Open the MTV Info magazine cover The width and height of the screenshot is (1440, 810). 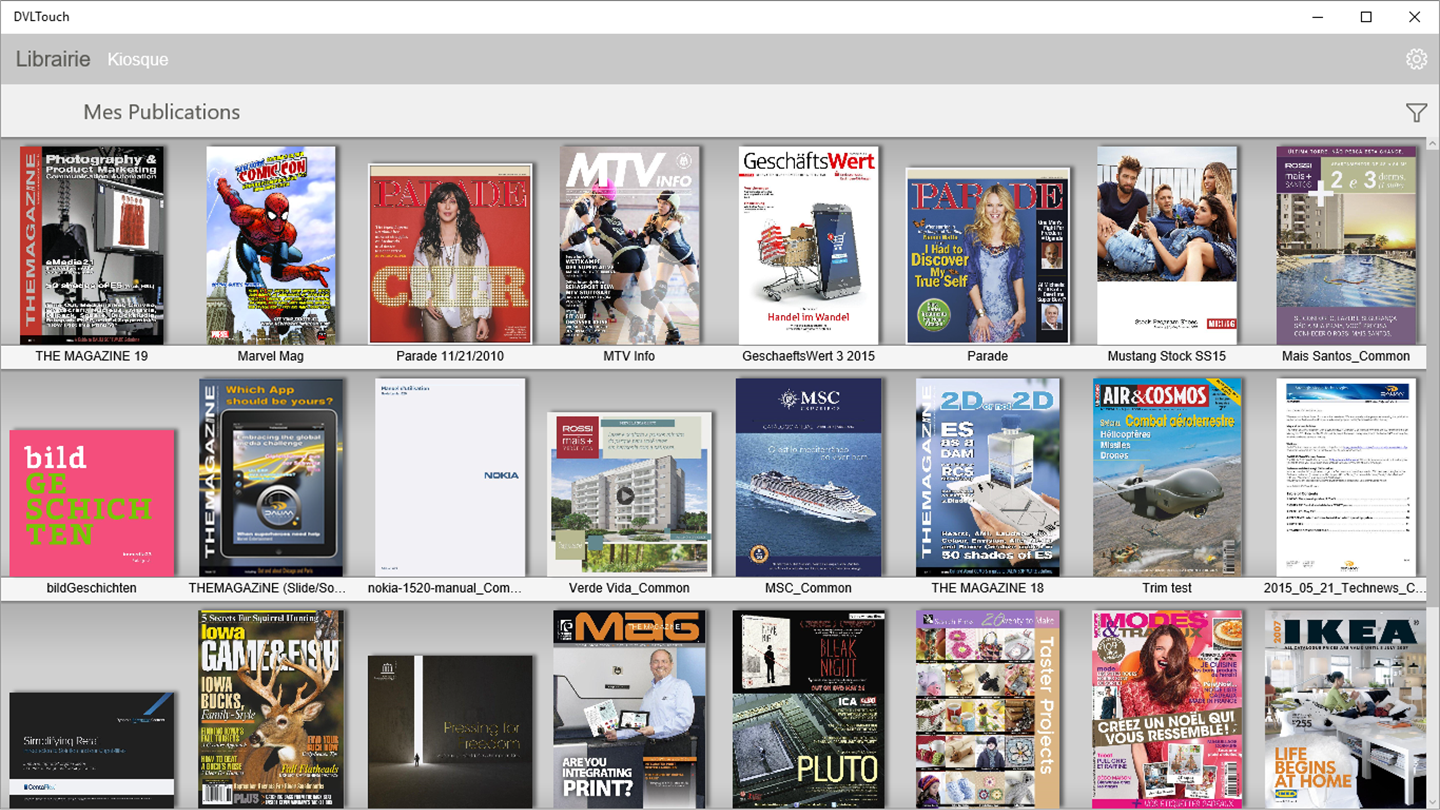(629, 245)
